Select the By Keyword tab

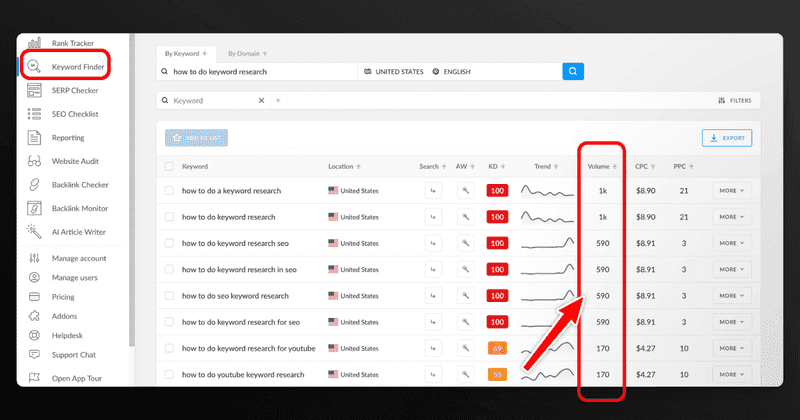(184, 52)
